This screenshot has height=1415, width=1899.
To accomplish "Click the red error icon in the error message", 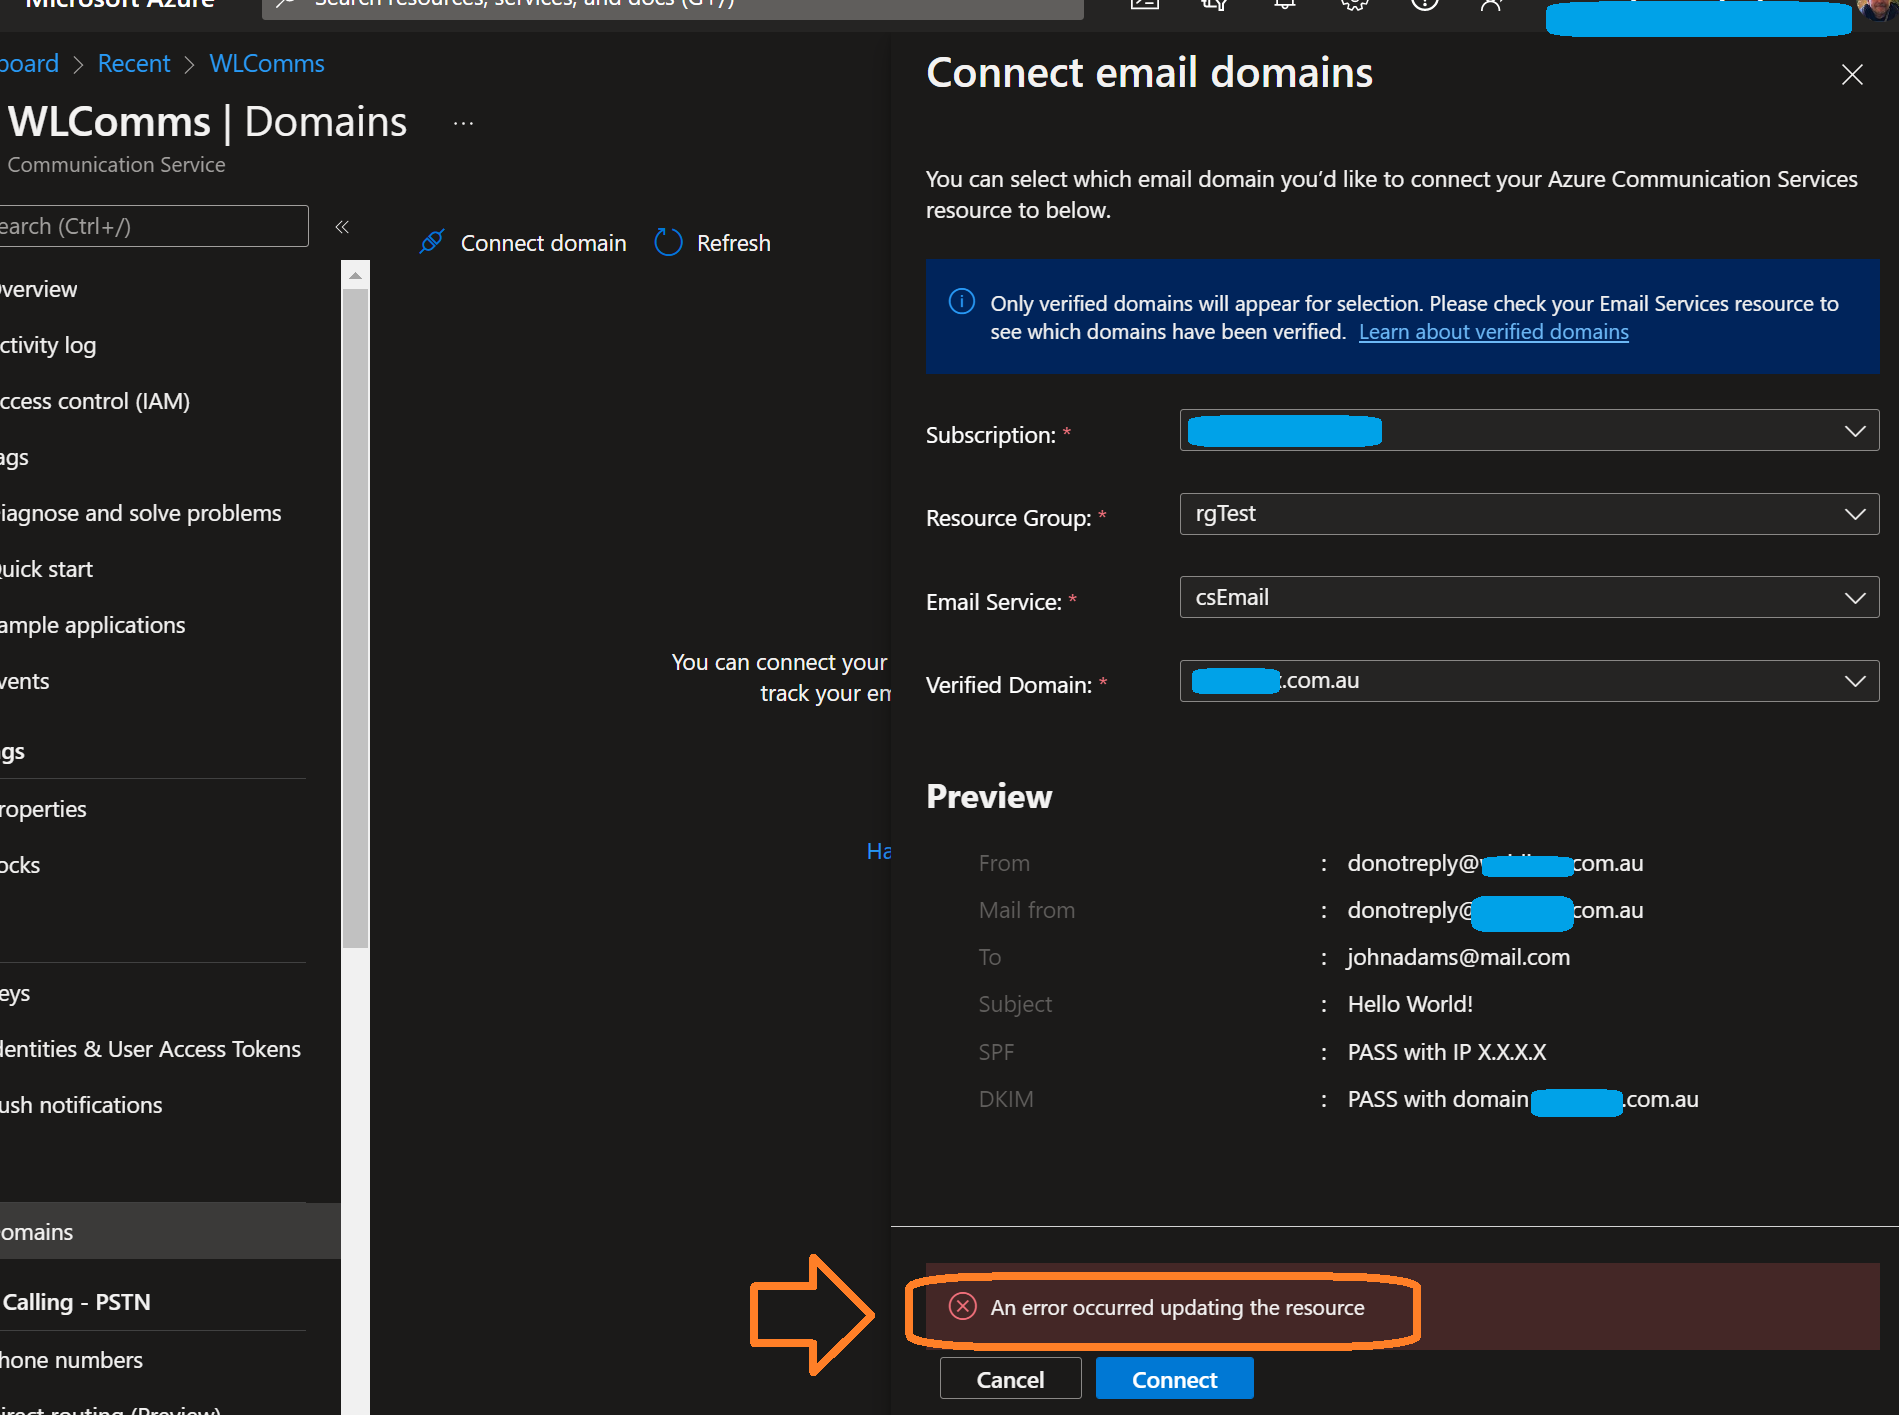I will (963, 1306).
